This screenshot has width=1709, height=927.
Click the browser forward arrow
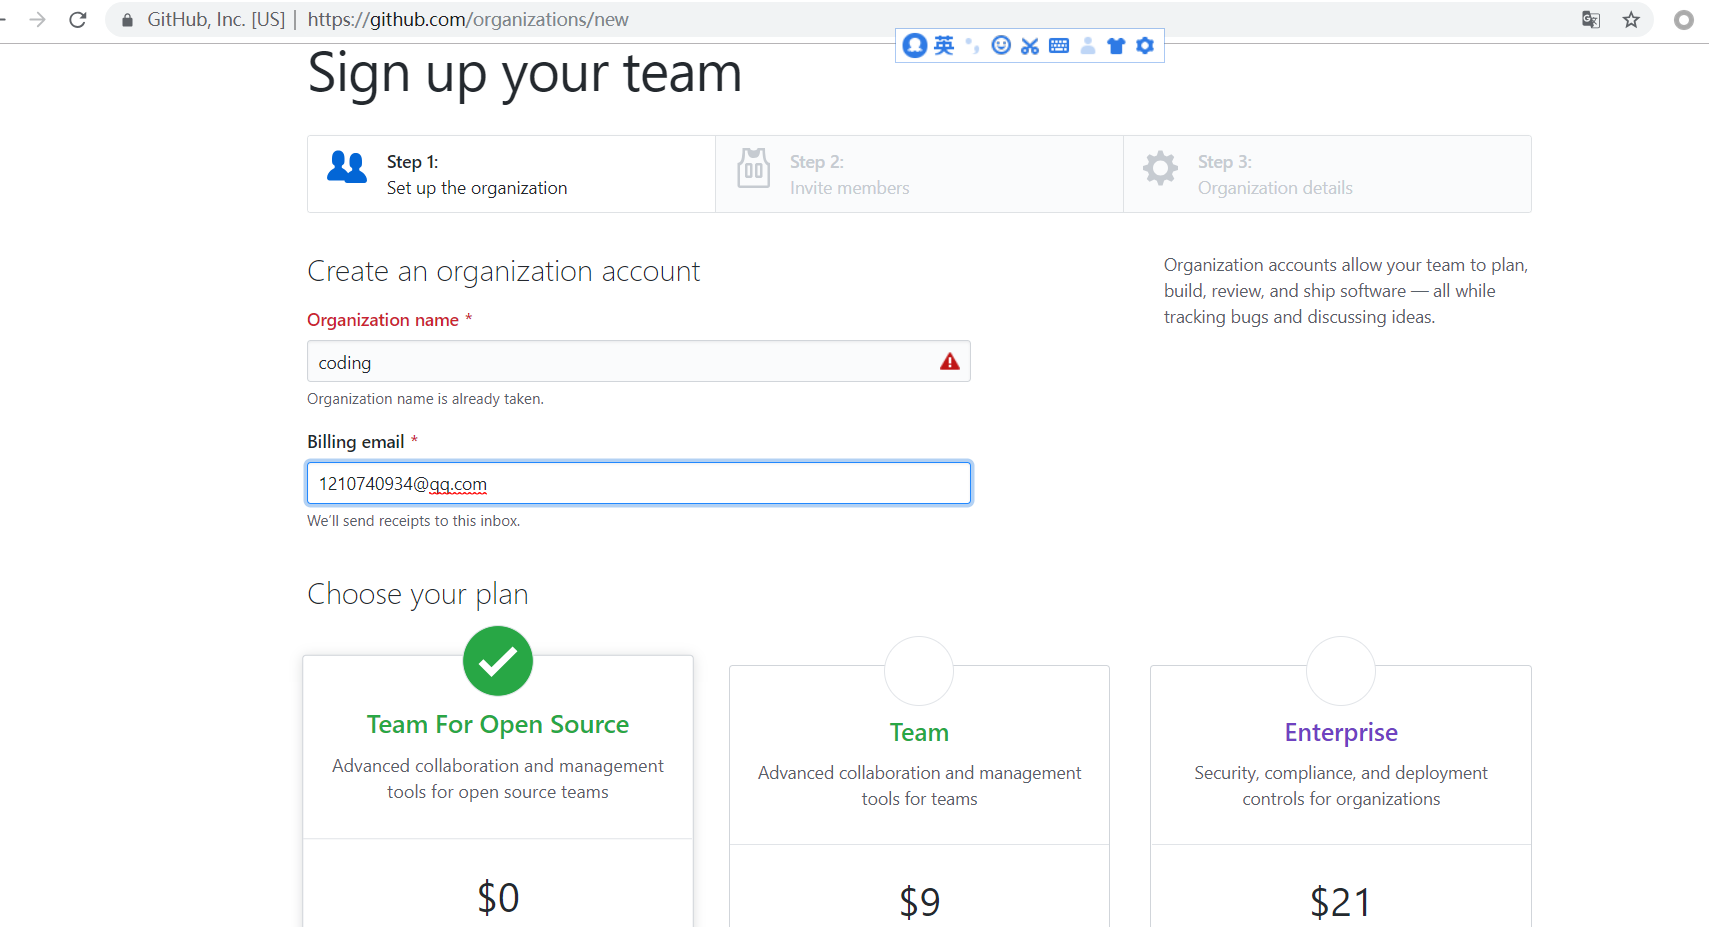(38, 20)
